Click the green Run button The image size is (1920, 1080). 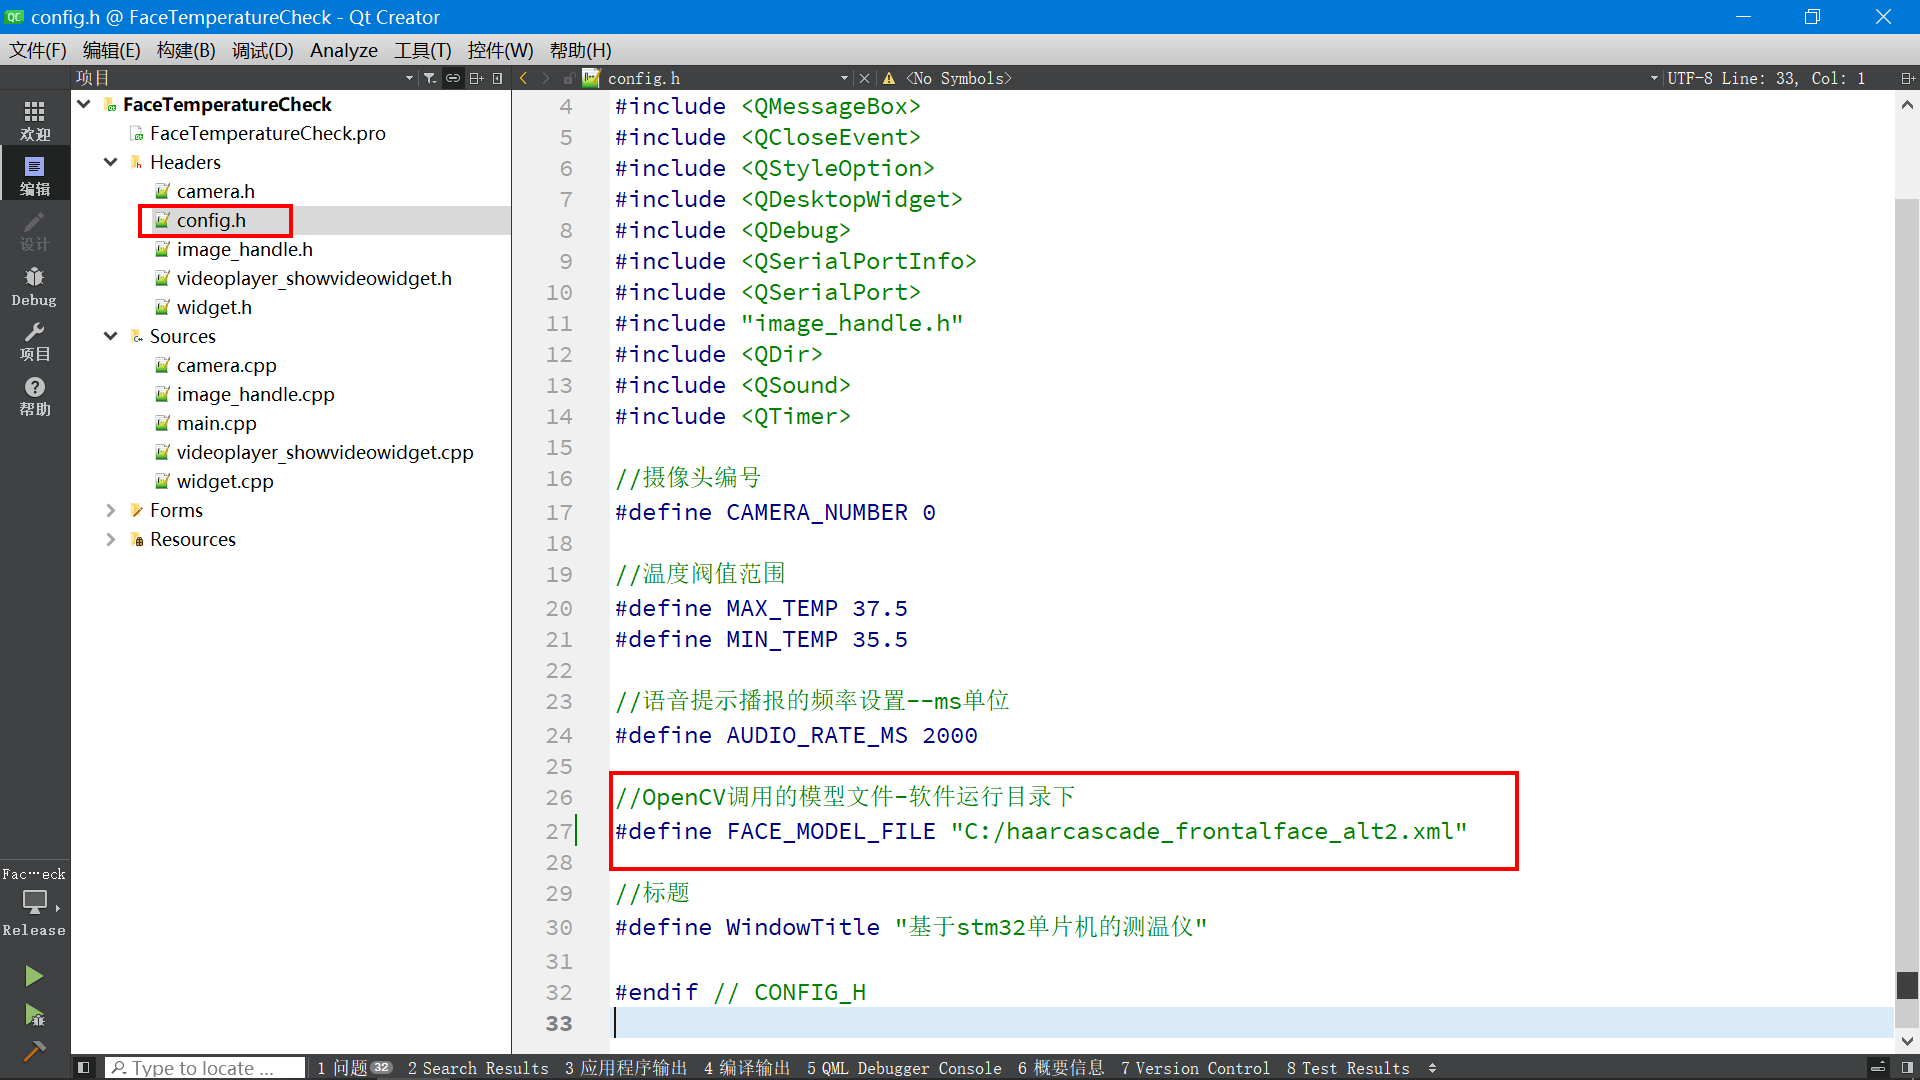(34, 976)
